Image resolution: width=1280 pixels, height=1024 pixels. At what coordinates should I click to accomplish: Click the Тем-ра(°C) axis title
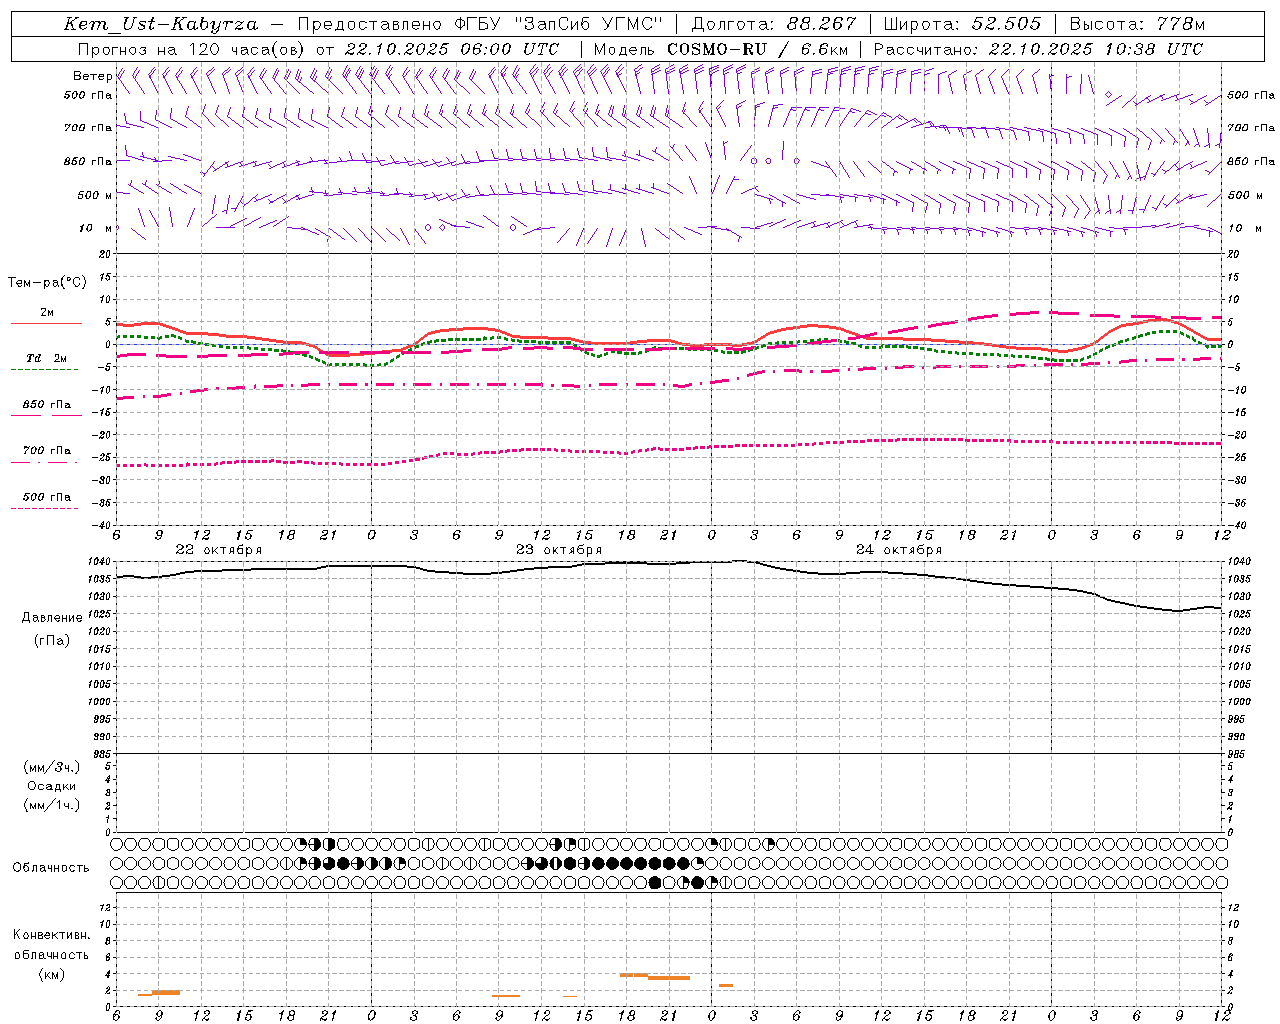[x=47, y=283]
